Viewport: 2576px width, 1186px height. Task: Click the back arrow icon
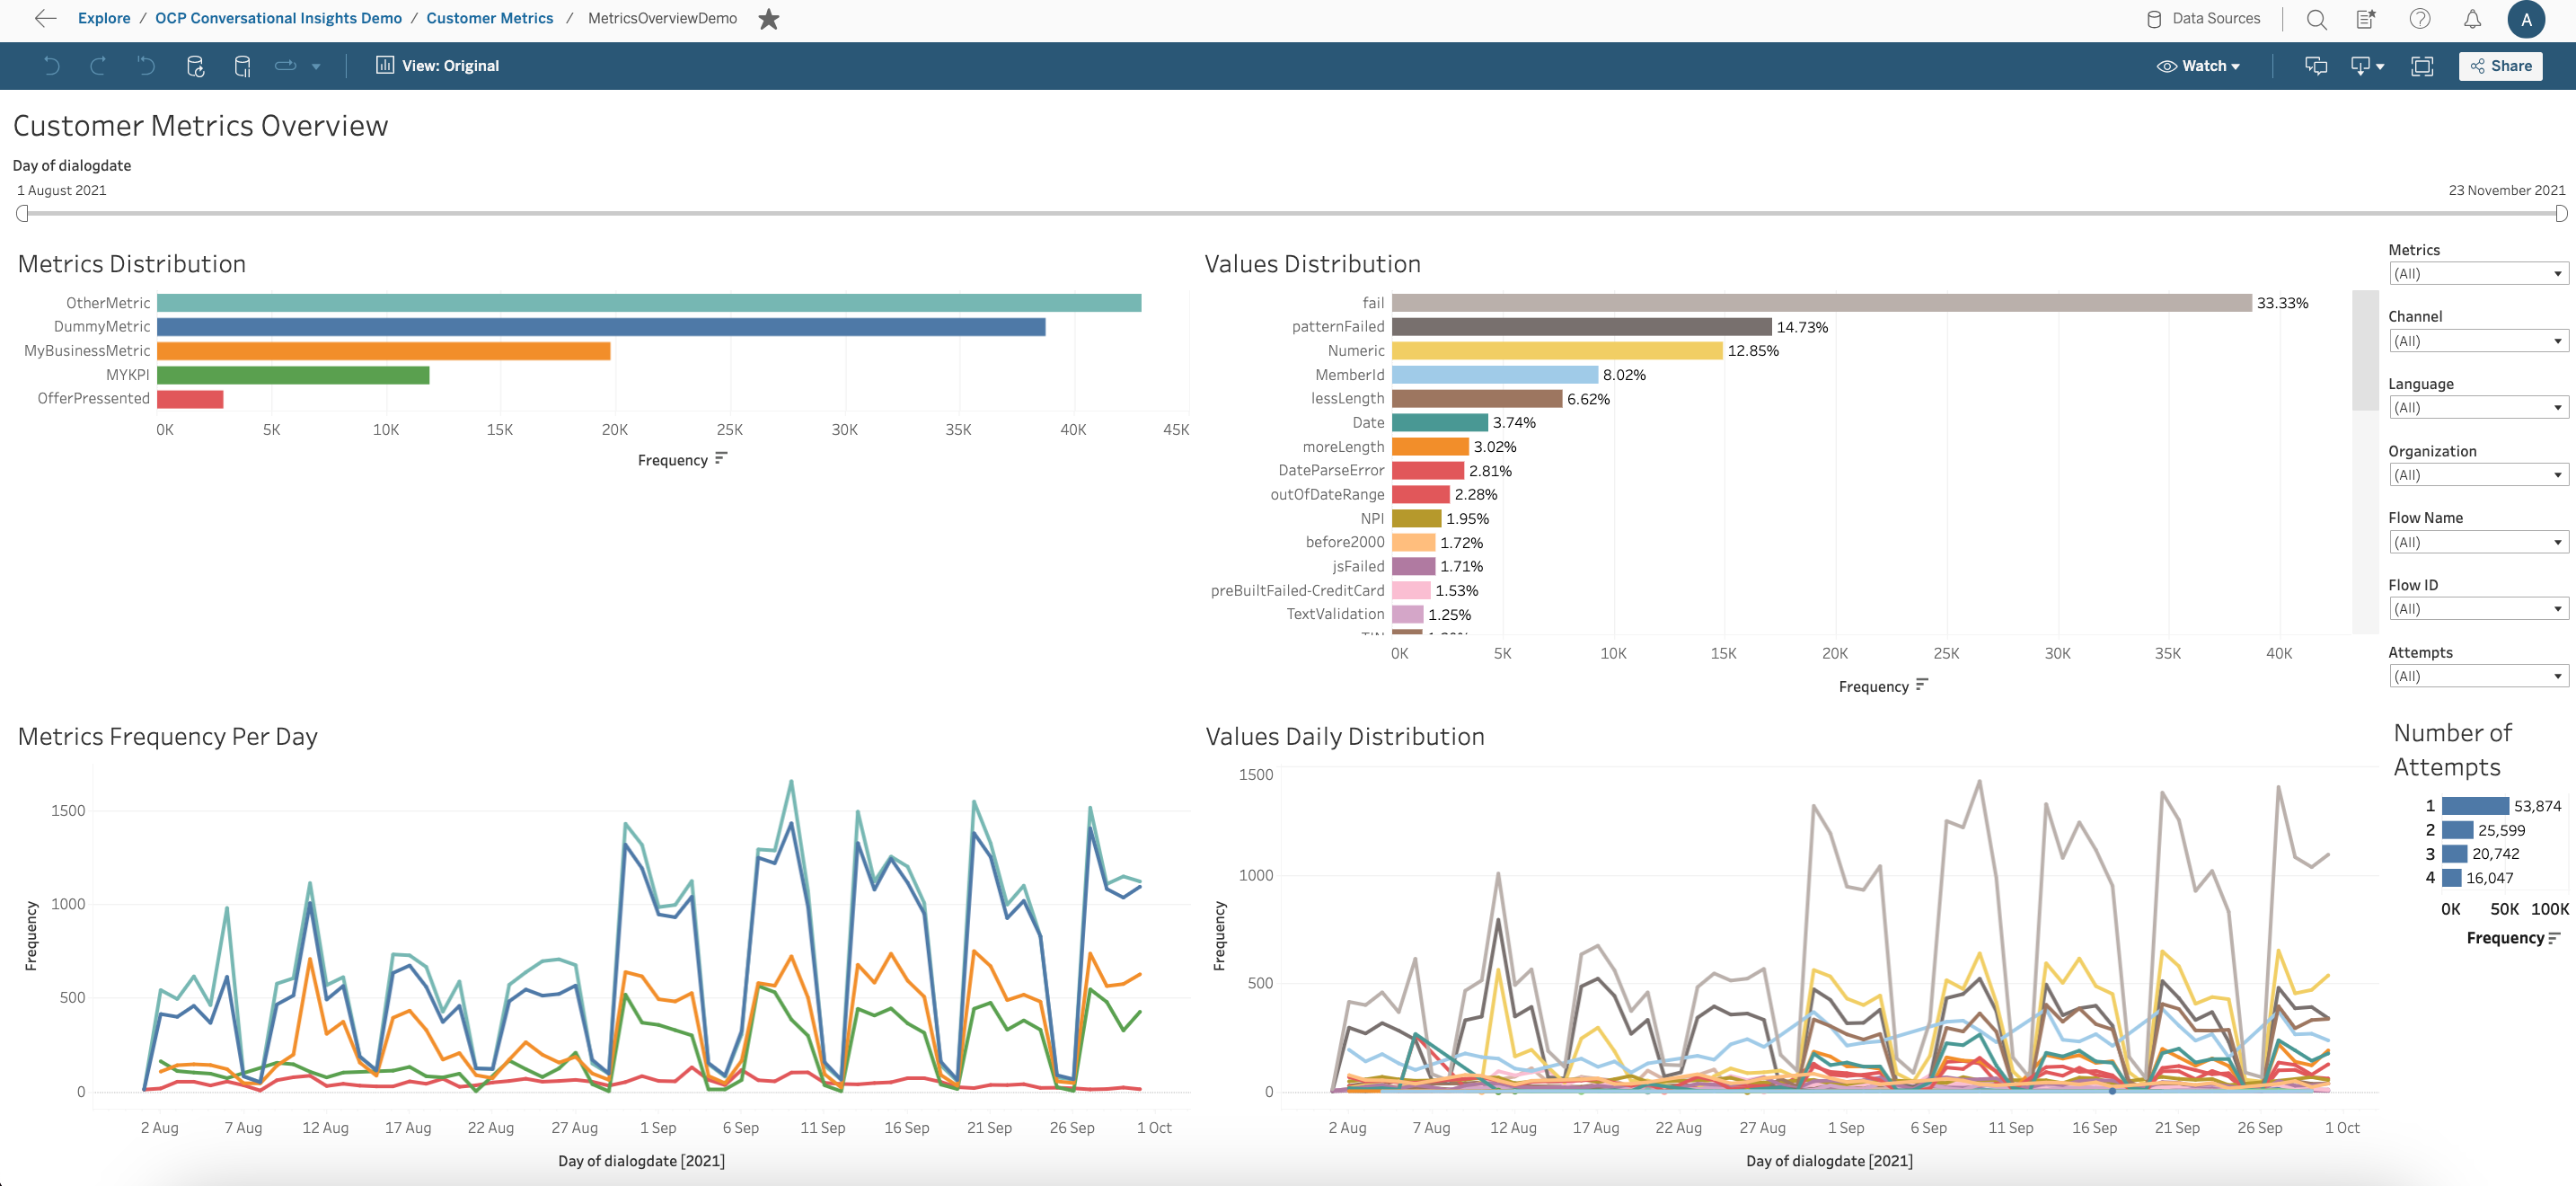45,18
